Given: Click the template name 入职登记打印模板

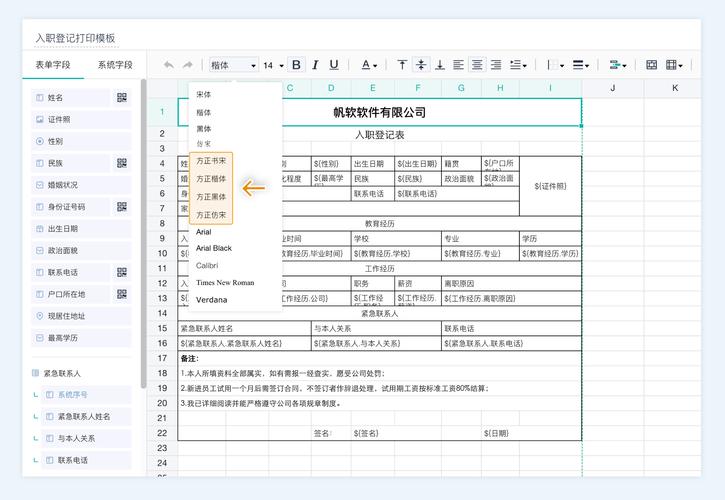Looking at the screenshot, I should 76,38.
